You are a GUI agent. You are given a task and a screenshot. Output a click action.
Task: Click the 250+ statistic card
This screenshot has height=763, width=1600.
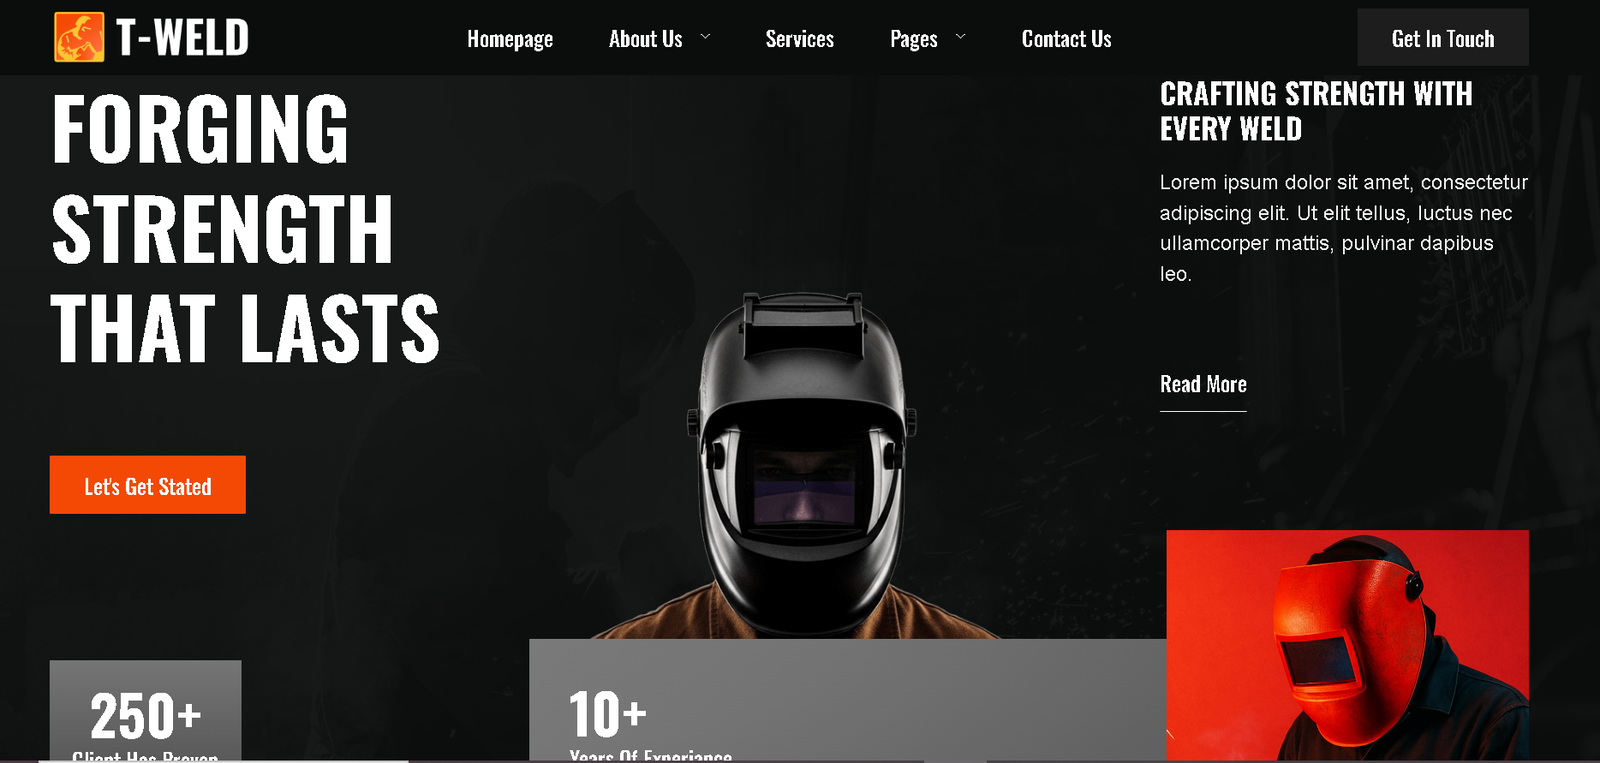tap(145, 711)
